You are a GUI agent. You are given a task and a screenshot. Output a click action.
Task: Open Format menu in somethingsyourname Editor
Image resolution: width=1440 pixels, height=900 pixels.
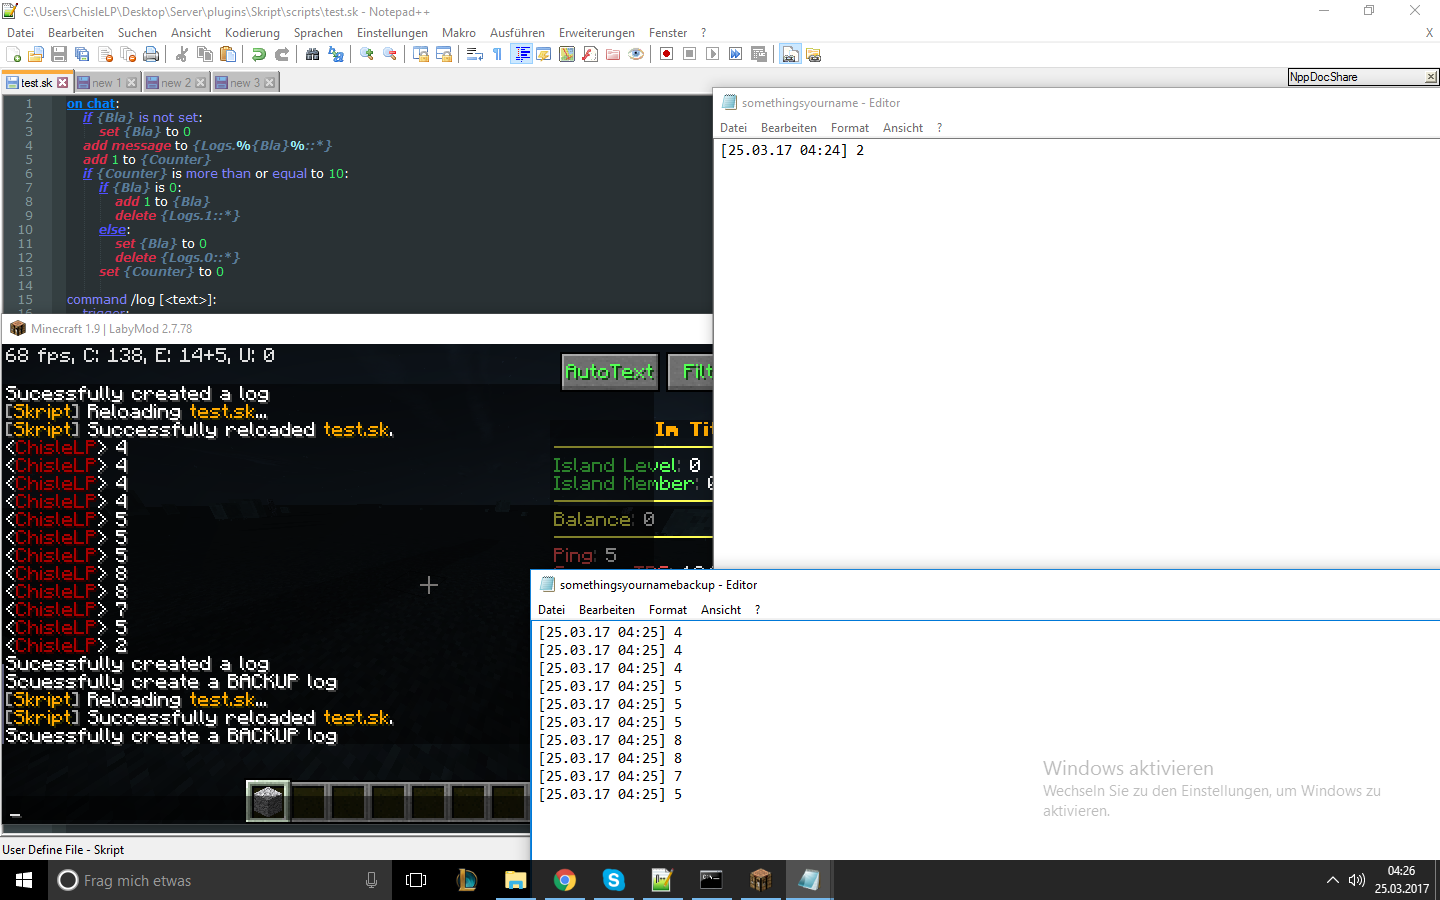click(850, 128)
